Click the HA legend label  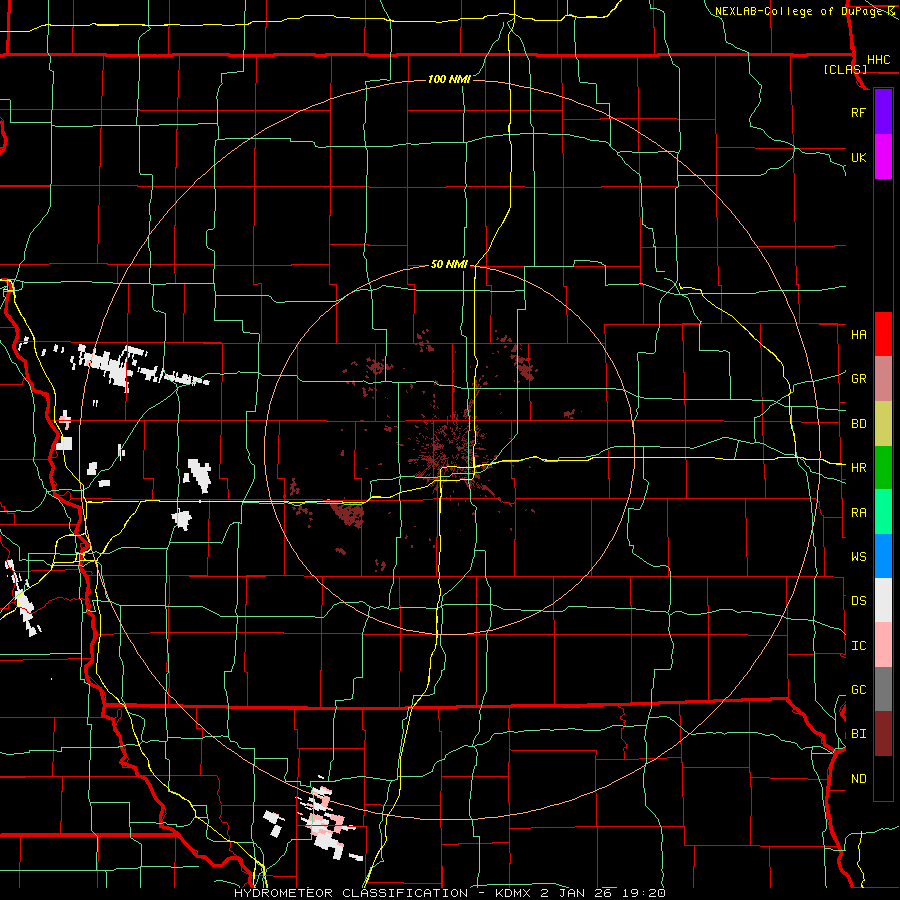pos(858,335)
